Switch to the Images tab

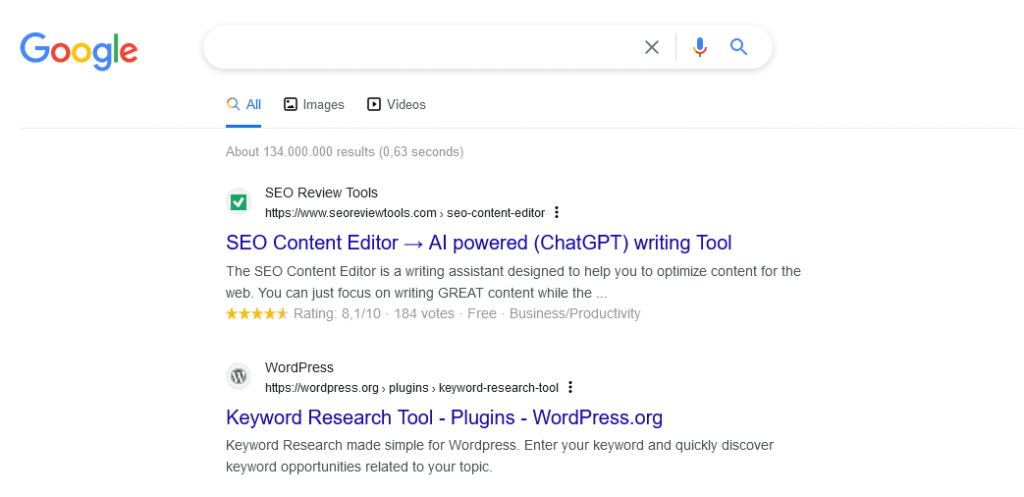pos(314,105)
